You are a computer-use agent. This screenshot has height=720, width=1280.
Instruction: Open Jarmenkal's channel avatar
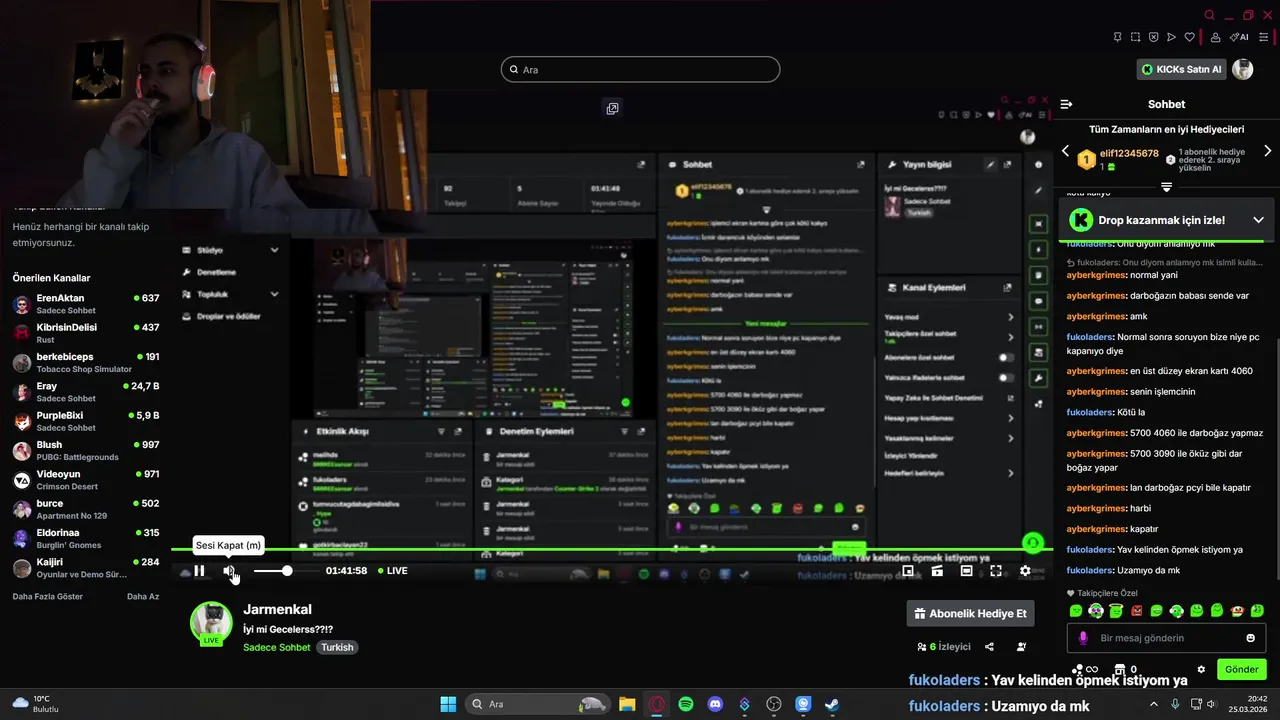(x=211, y=623)
